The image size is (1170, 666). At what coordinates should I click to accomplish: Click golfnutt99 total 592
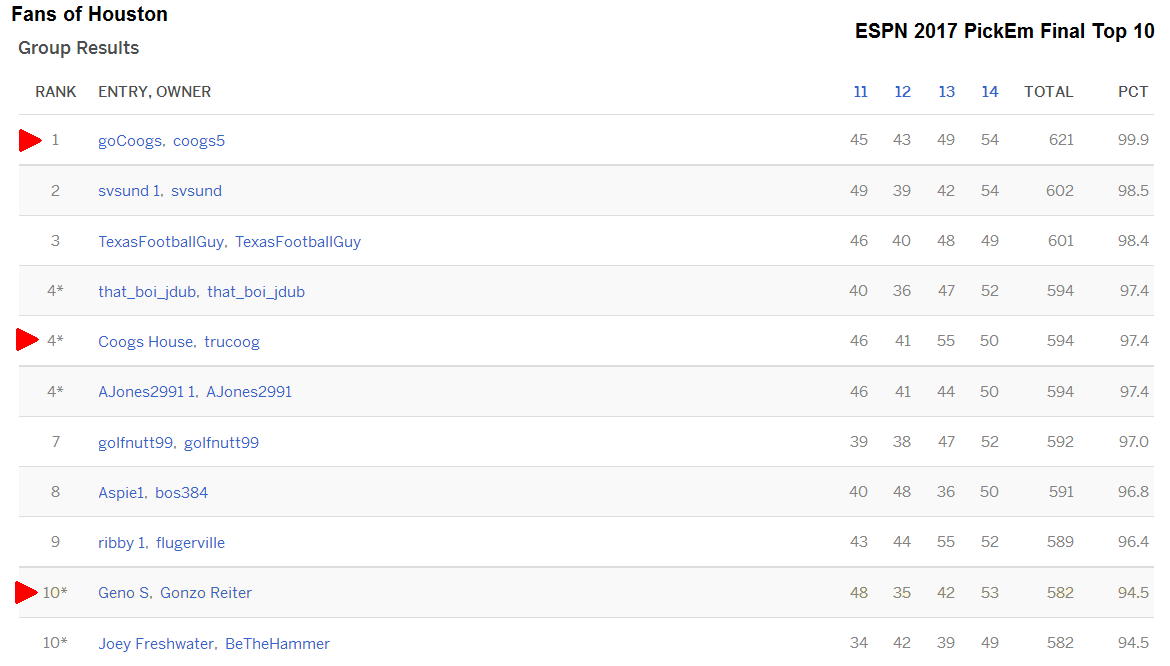coord(1060,442)
